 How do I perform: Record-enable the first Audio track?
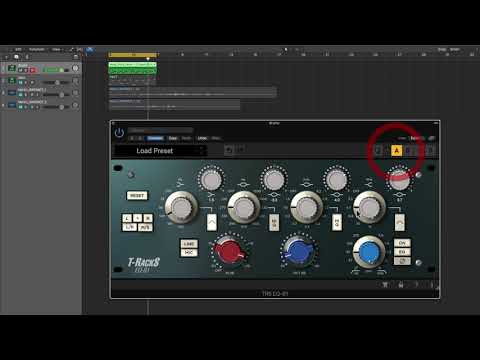point(32,70)
